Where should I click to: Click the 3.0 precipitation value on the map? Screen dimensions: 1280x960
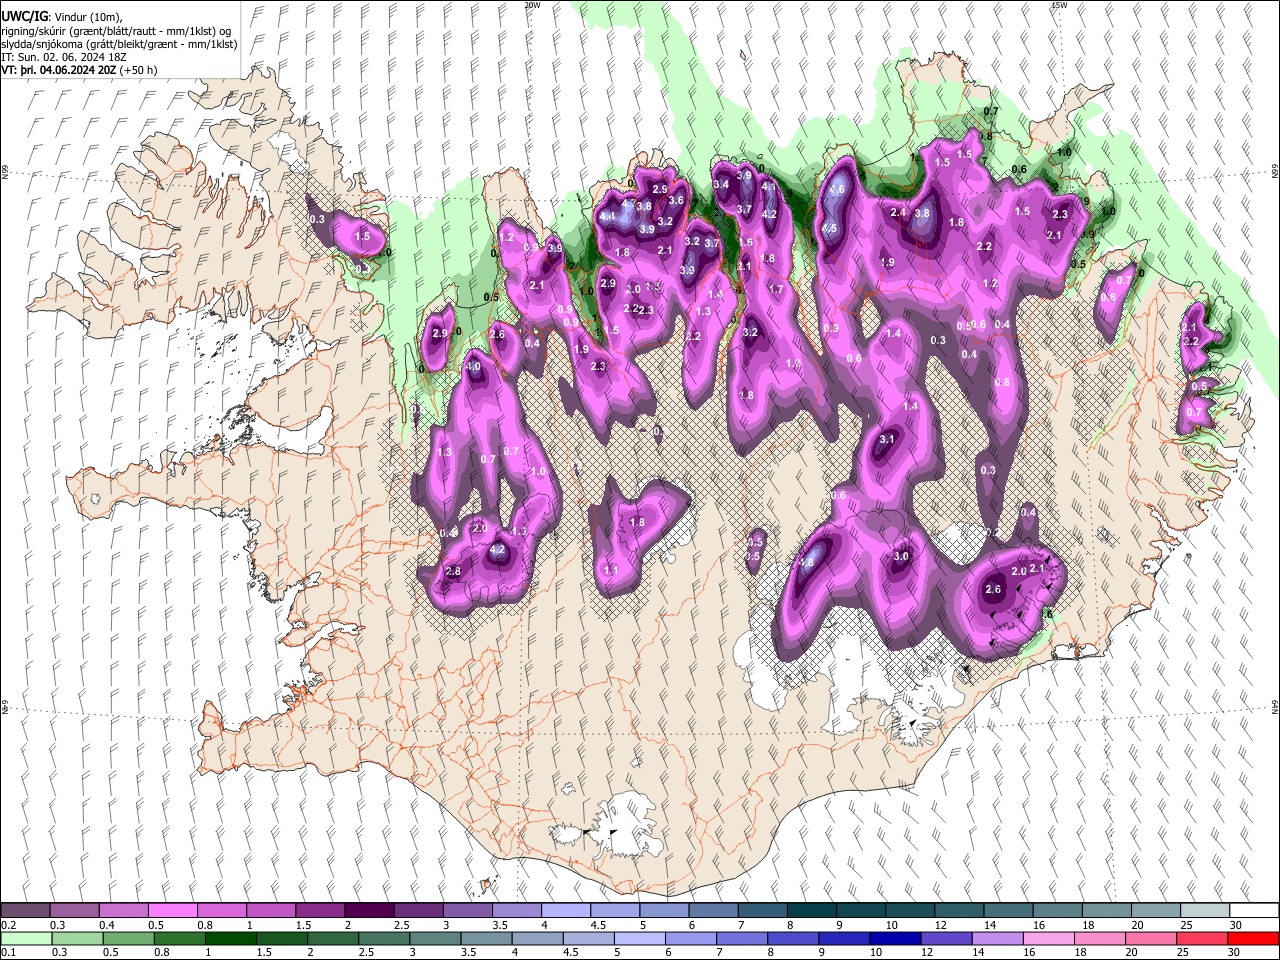click(x=901, y=557)
